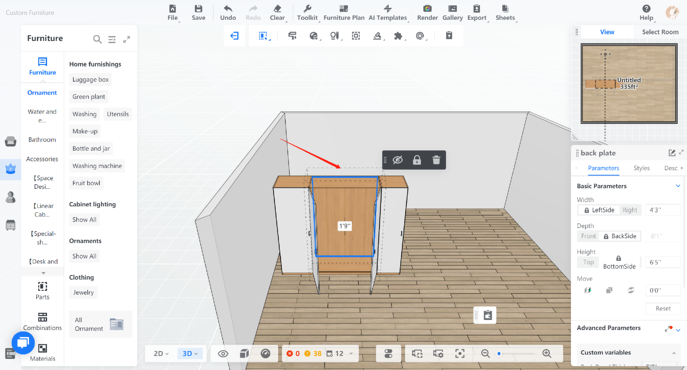Open AI Templates
The height and width of the screenshot is (370, 687).
[388, 13]
